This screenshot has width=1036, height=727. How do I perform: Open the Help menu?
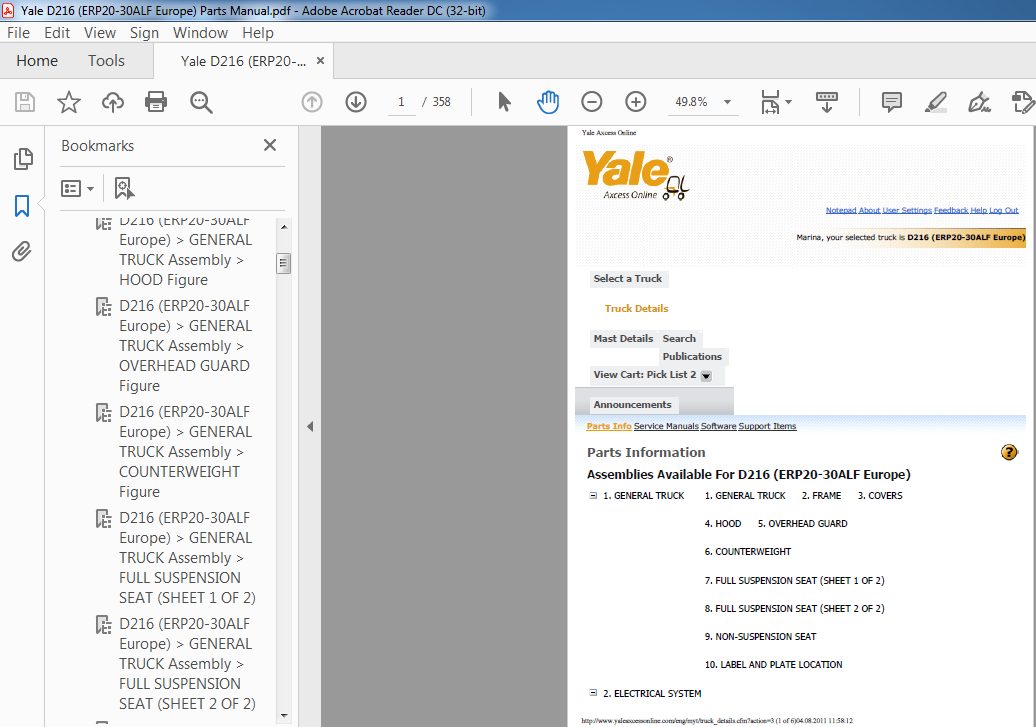pos(258,32)
